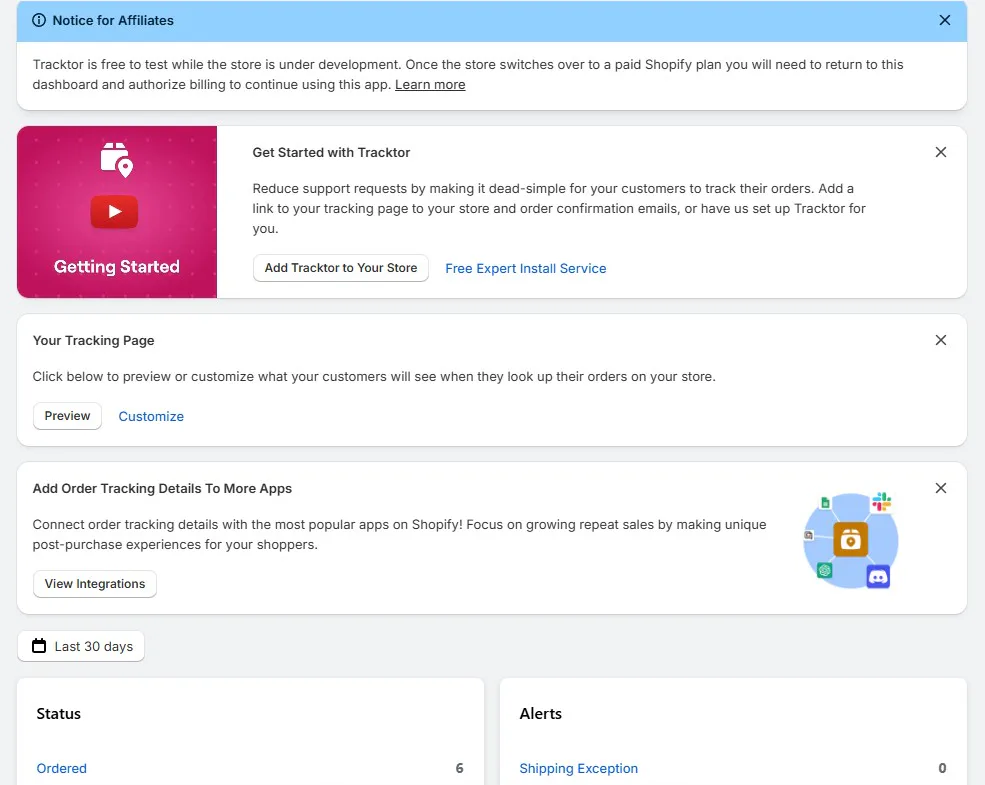Image resolution: width=985 pixels, height=785 pixels.
Task: Click the Getting Started caption on thumbnail
Action: pos(117,267)
